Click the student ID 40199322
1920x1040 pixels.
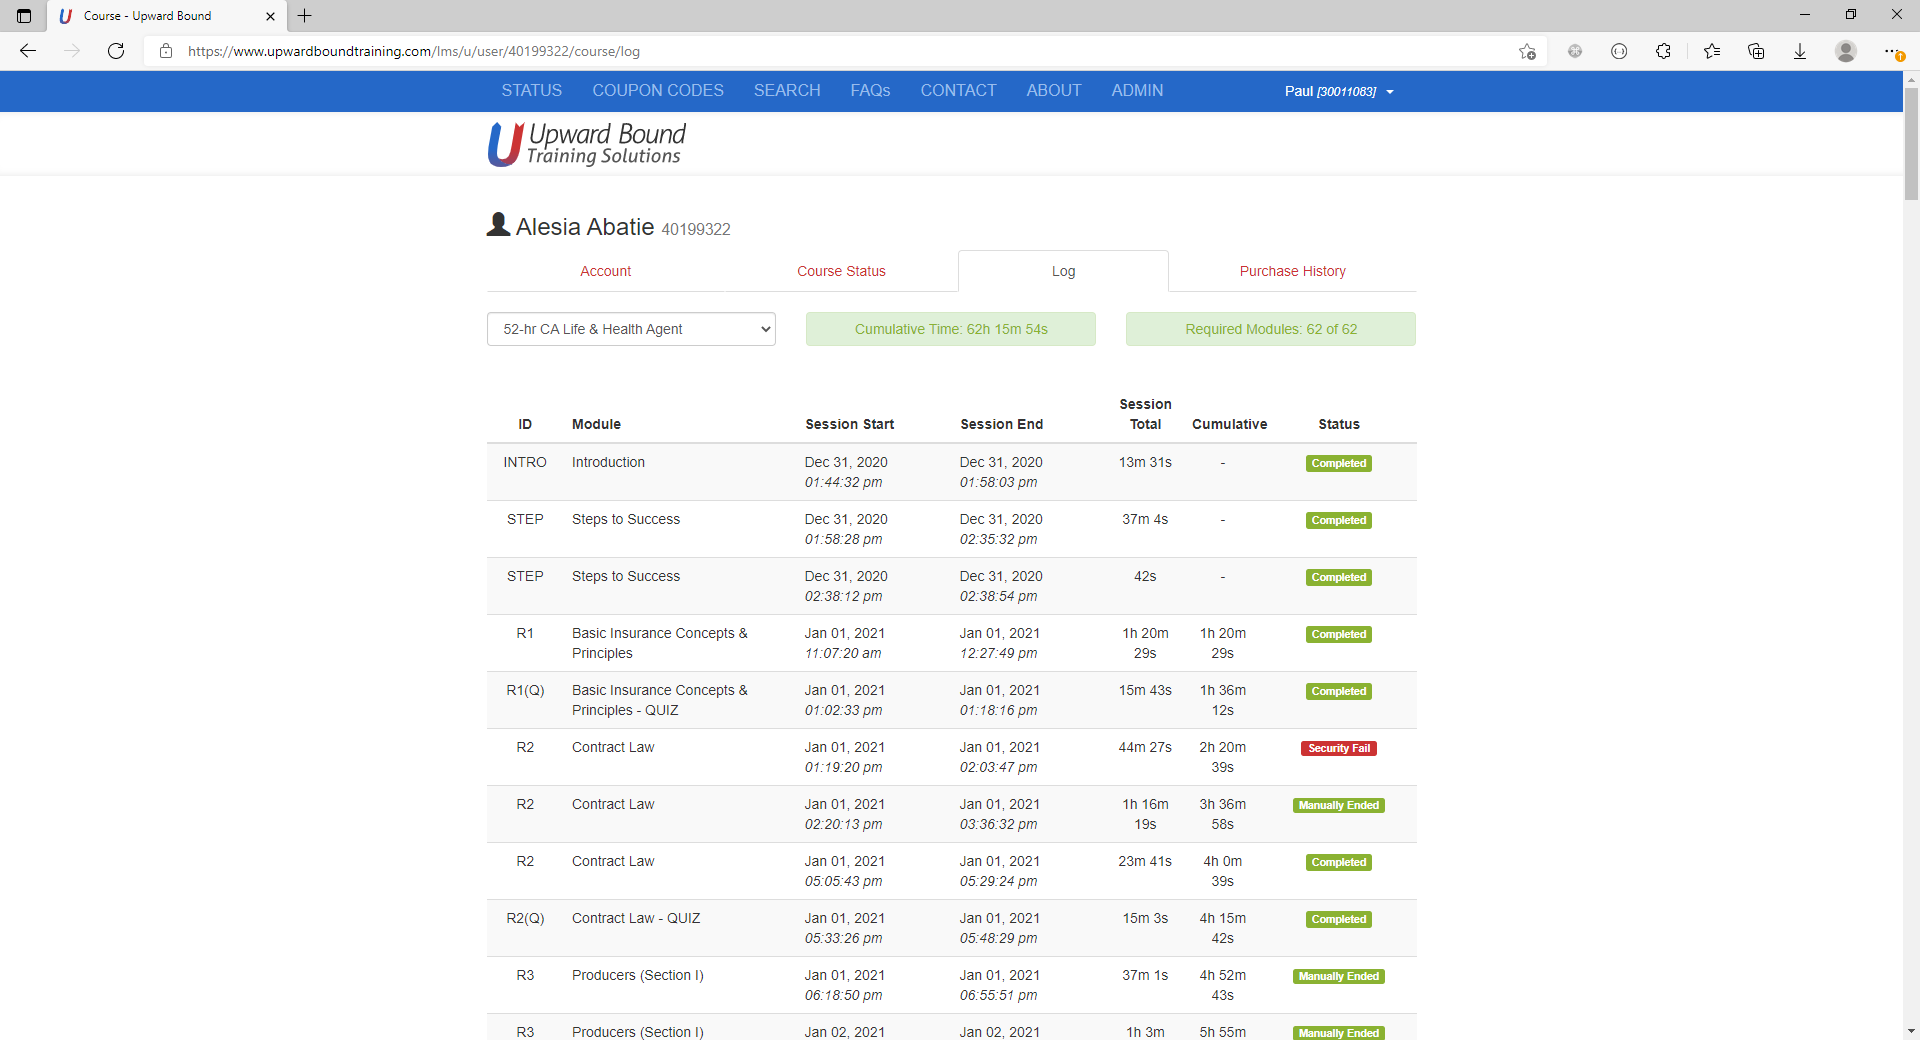pos(696,229)
